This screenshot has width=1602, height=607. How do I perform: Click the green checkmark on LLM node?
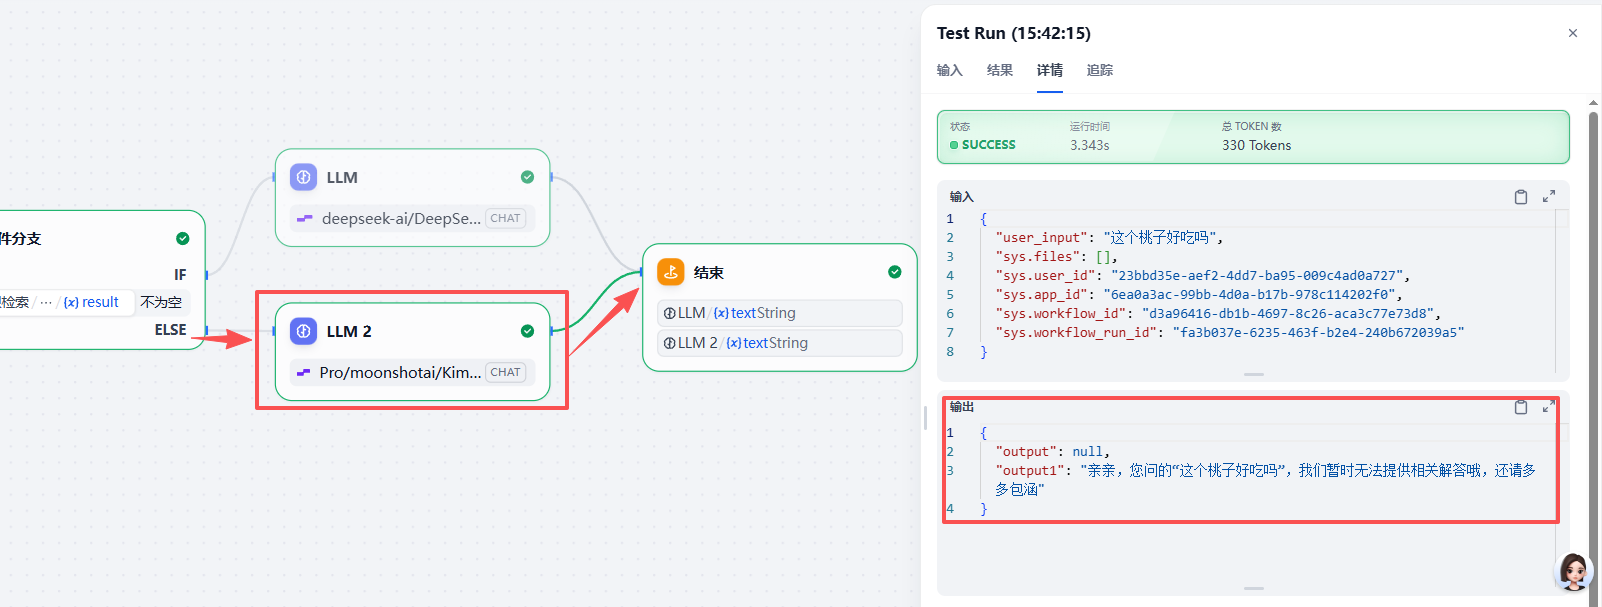tap(527, 177)
